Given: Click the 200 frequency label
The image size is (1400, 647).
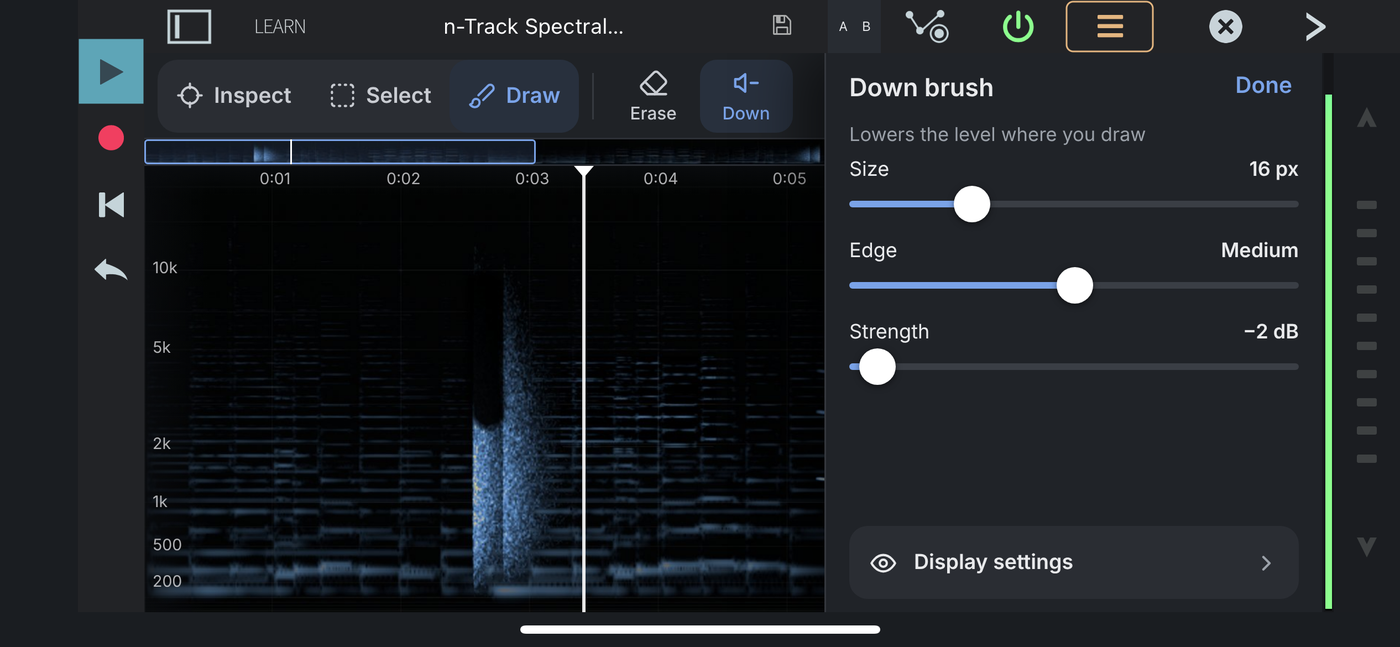Looking at the screenshot, I should point(167,581).
